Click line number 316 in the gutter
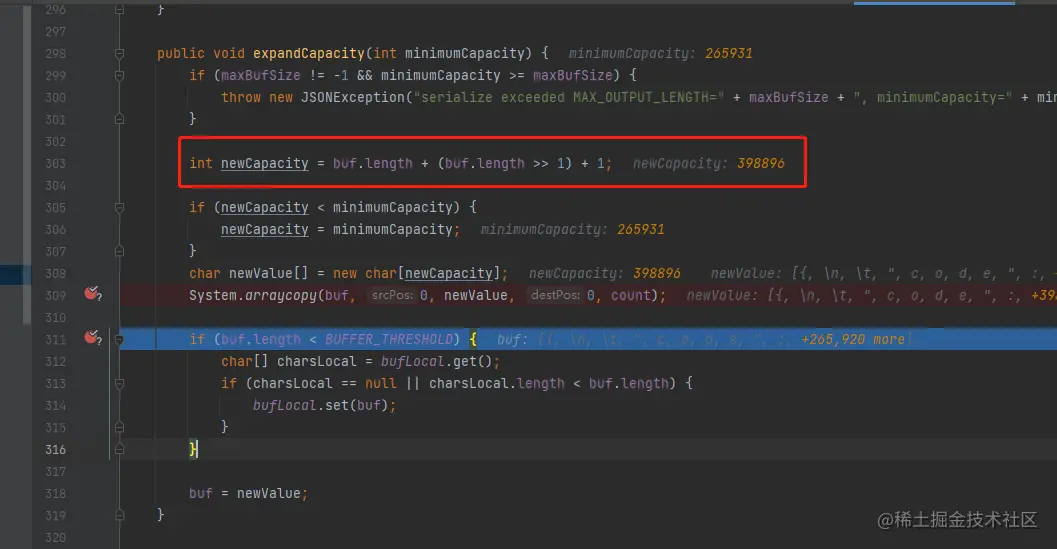The image size is (1057, 549). [x=55, y=449]
